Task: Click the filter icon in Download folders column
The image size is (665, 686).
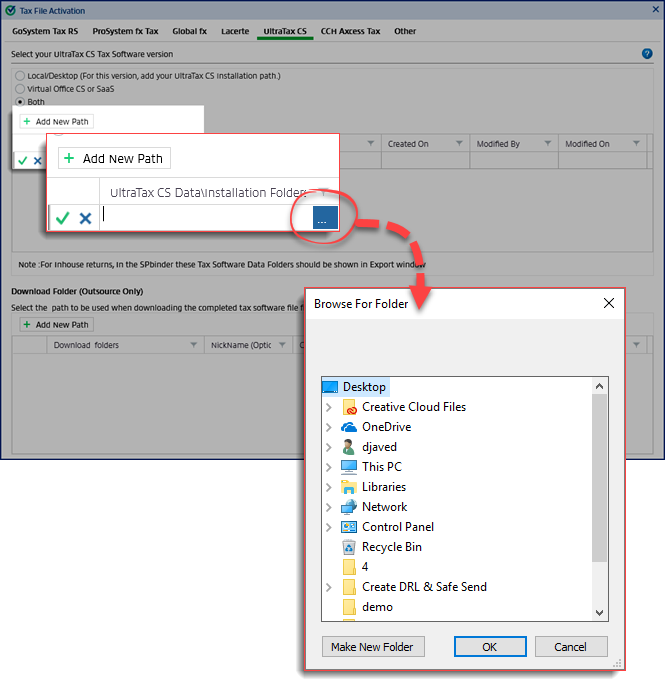Action: (193, 345)
